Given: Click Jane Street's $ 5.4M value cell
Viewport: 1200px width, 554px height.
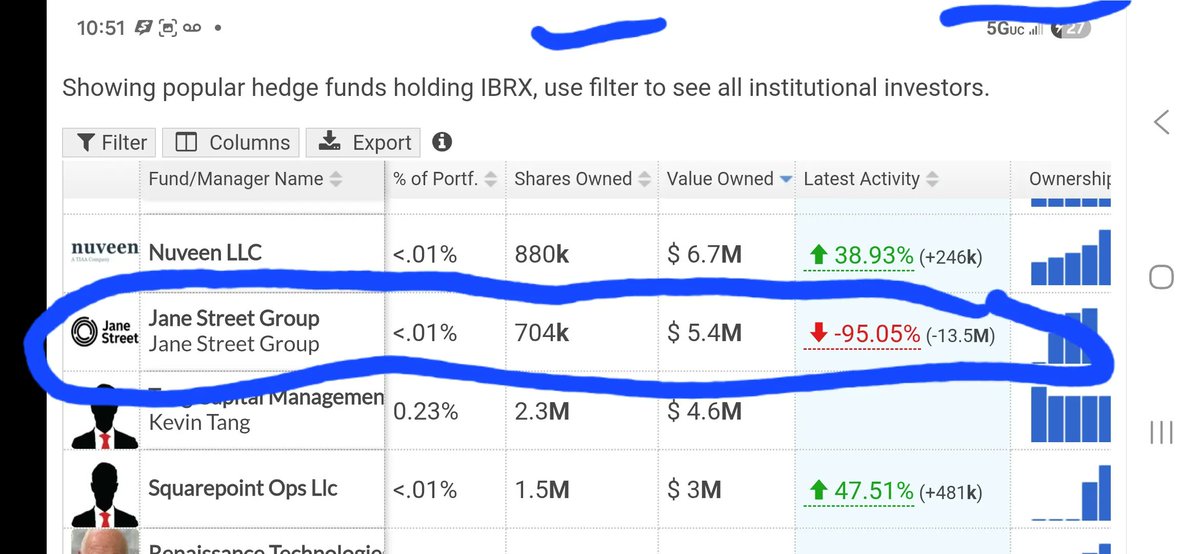Looking at the screenshot, I should 705,333.
